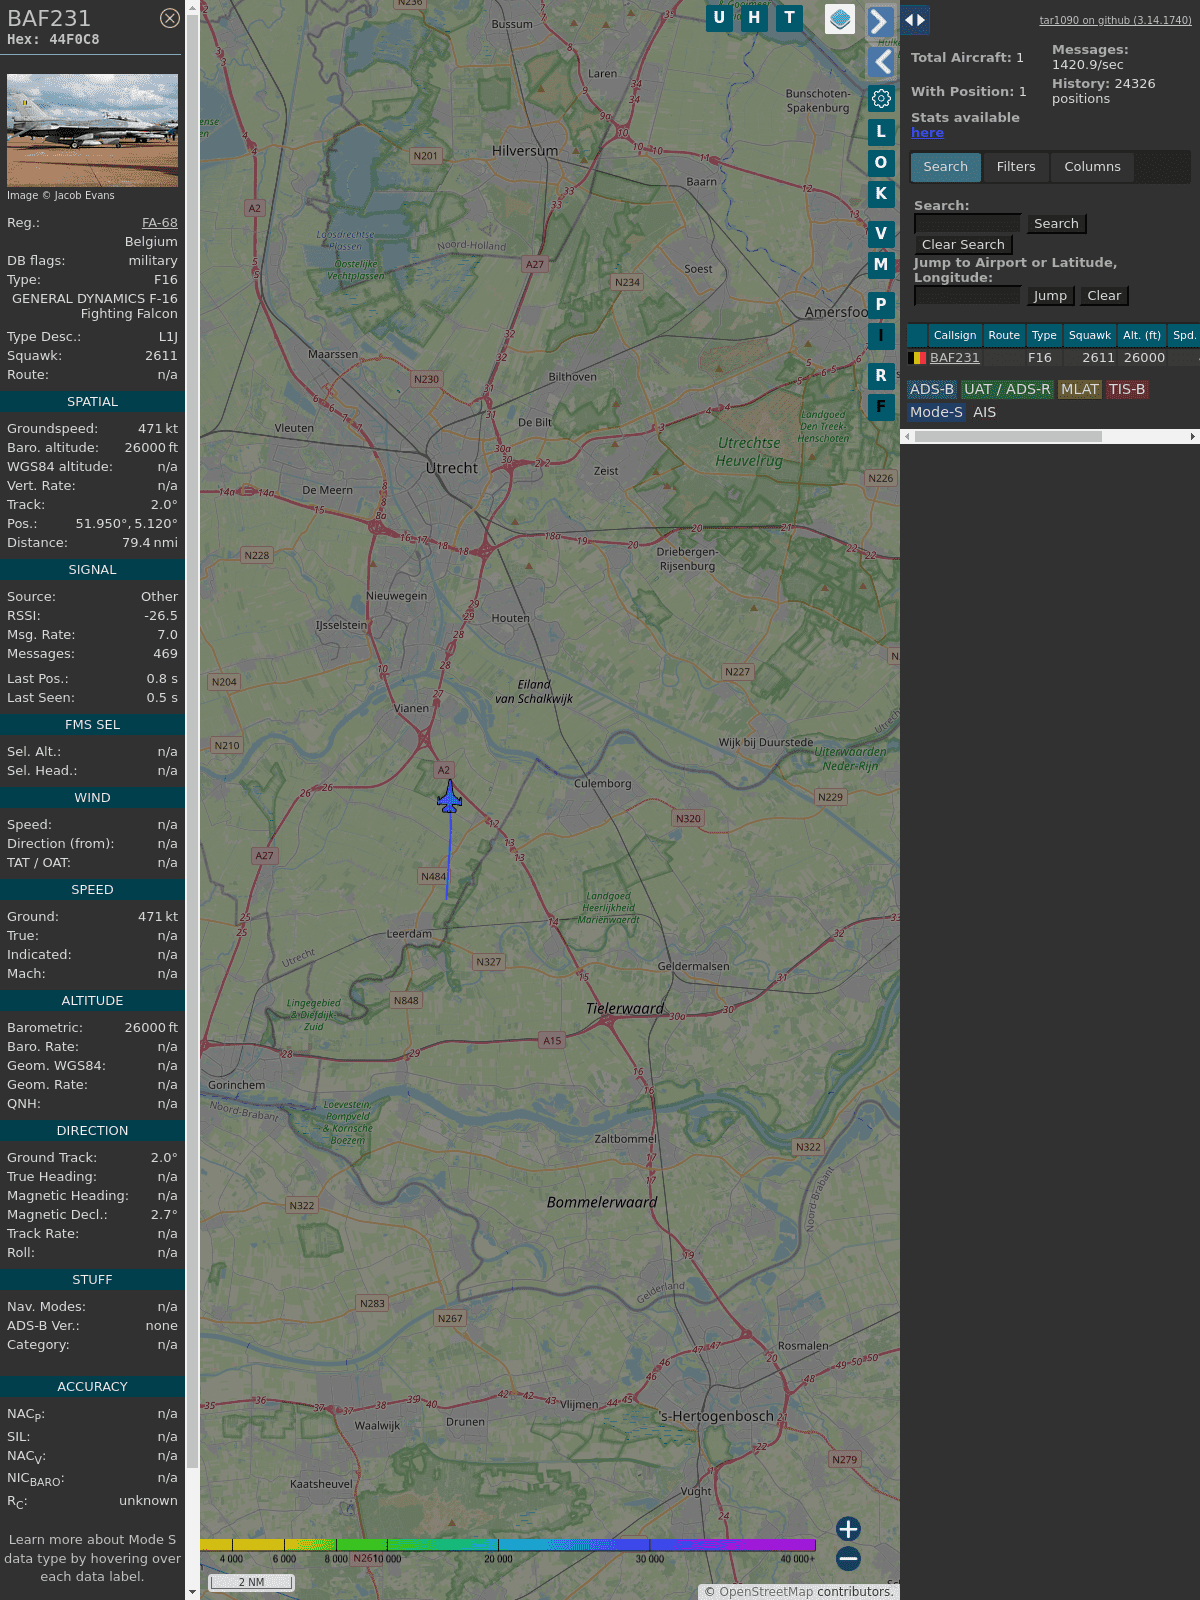This screenshot has width=1200, height=1600.
Task: Sort table by Type column
Action: pos(1044,335)
